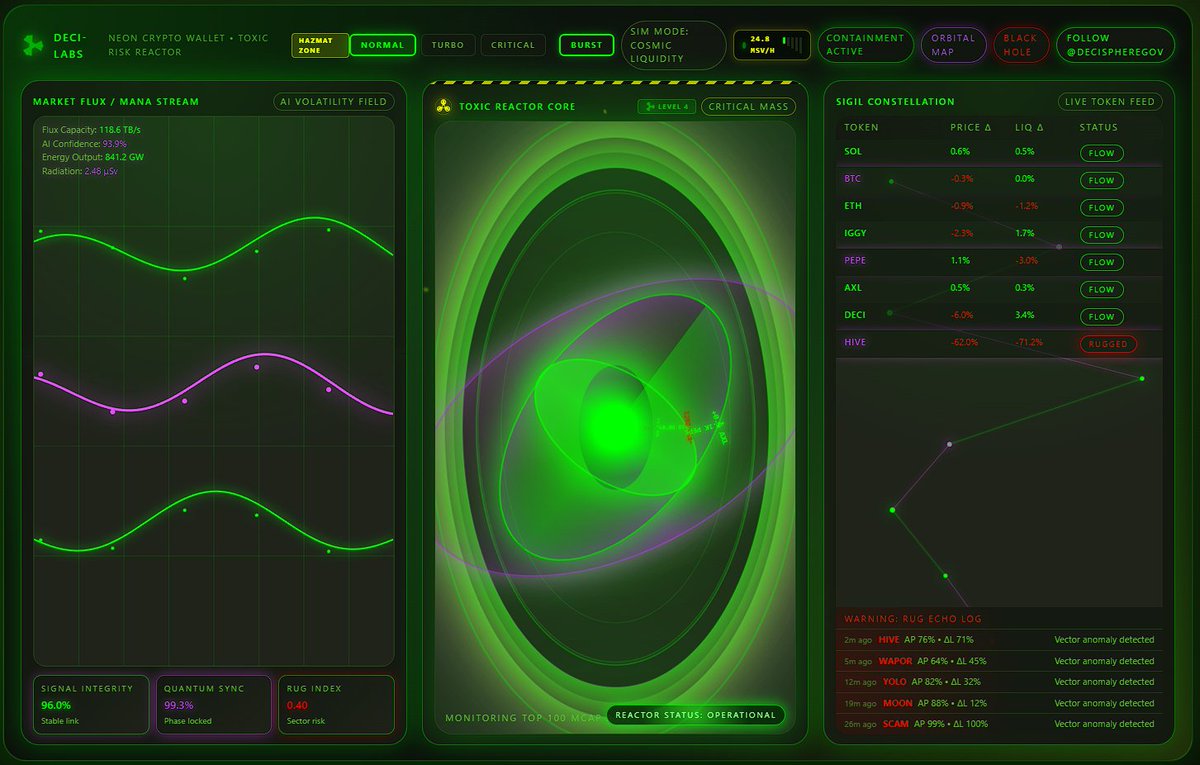1200x765 pixels.
Task: Click the Flux Capacity 118.6 TB/s value
Action: [x=120, y=130]
